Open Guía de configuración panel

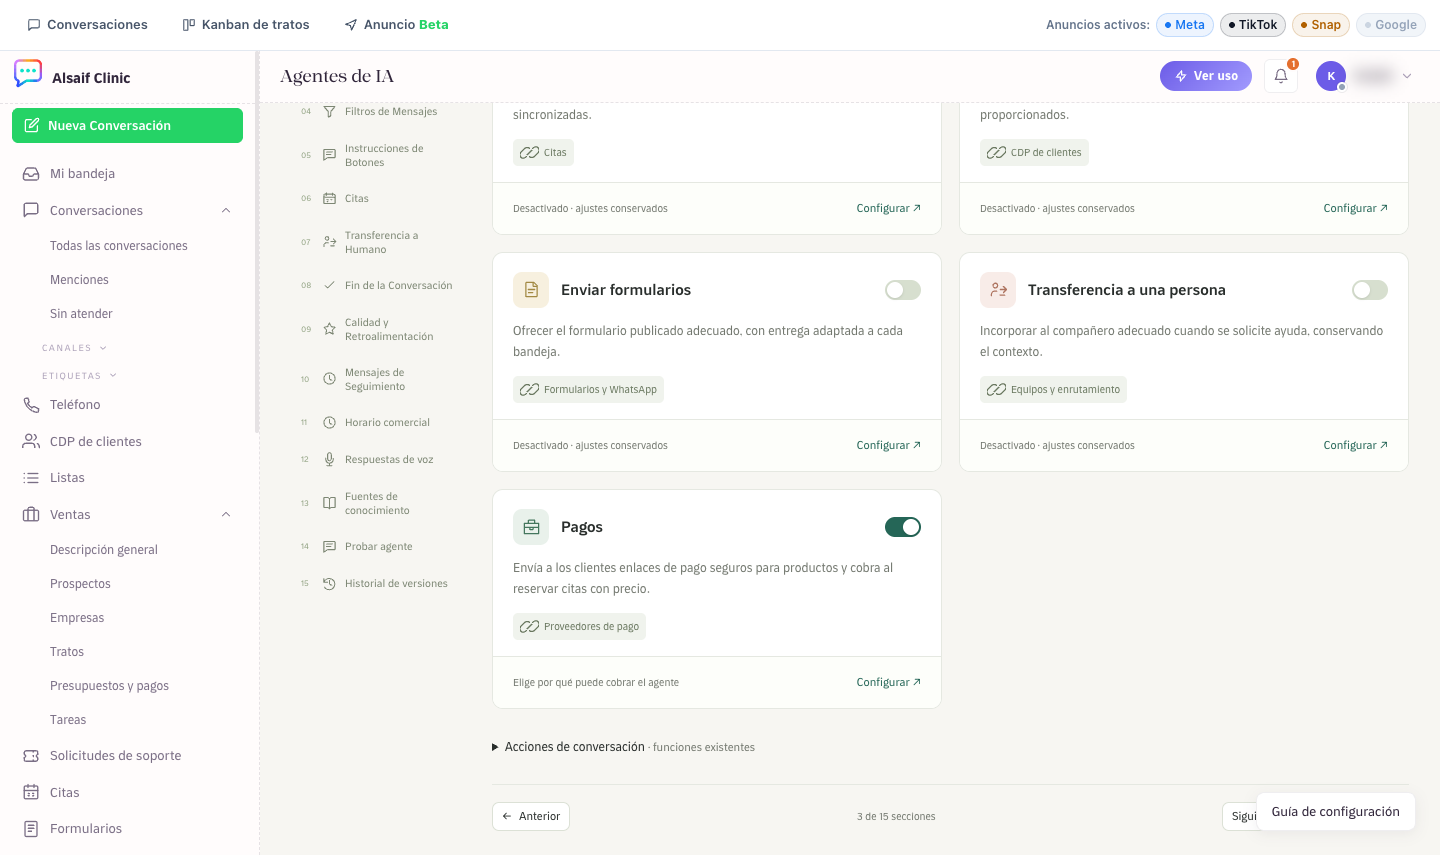point(1336,812)
